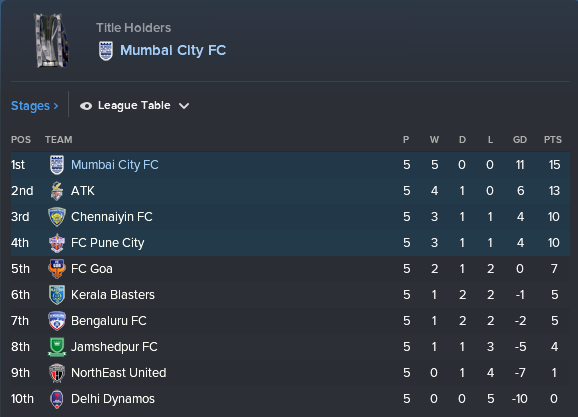Viewport: 578px width, 417px height.
Task: Open Mumbai City FC title holder link
Action: pyautogui.click(x=173, y=51)
